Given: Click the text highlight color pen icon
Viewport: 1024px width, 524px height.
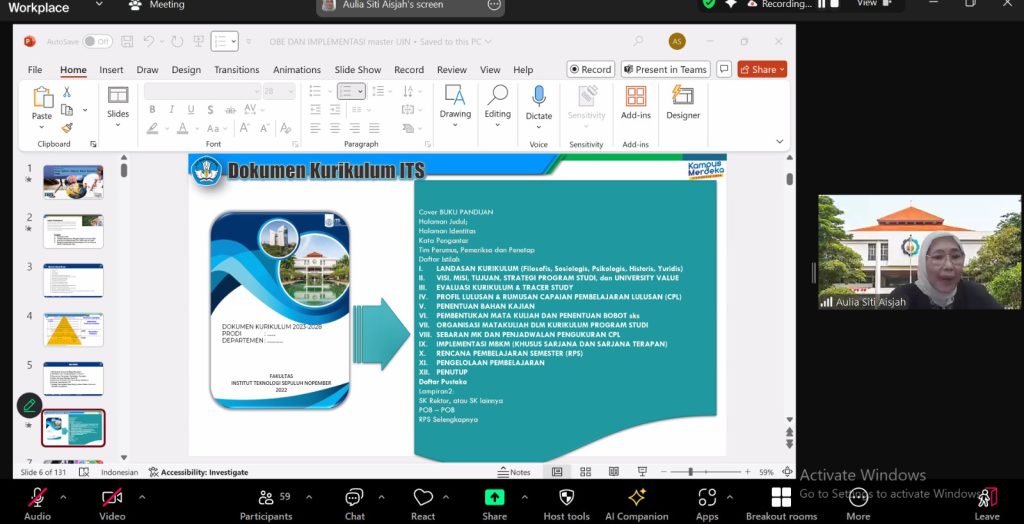Looking at the screenshot, I should pyautogui.click(x=152, y=128).
